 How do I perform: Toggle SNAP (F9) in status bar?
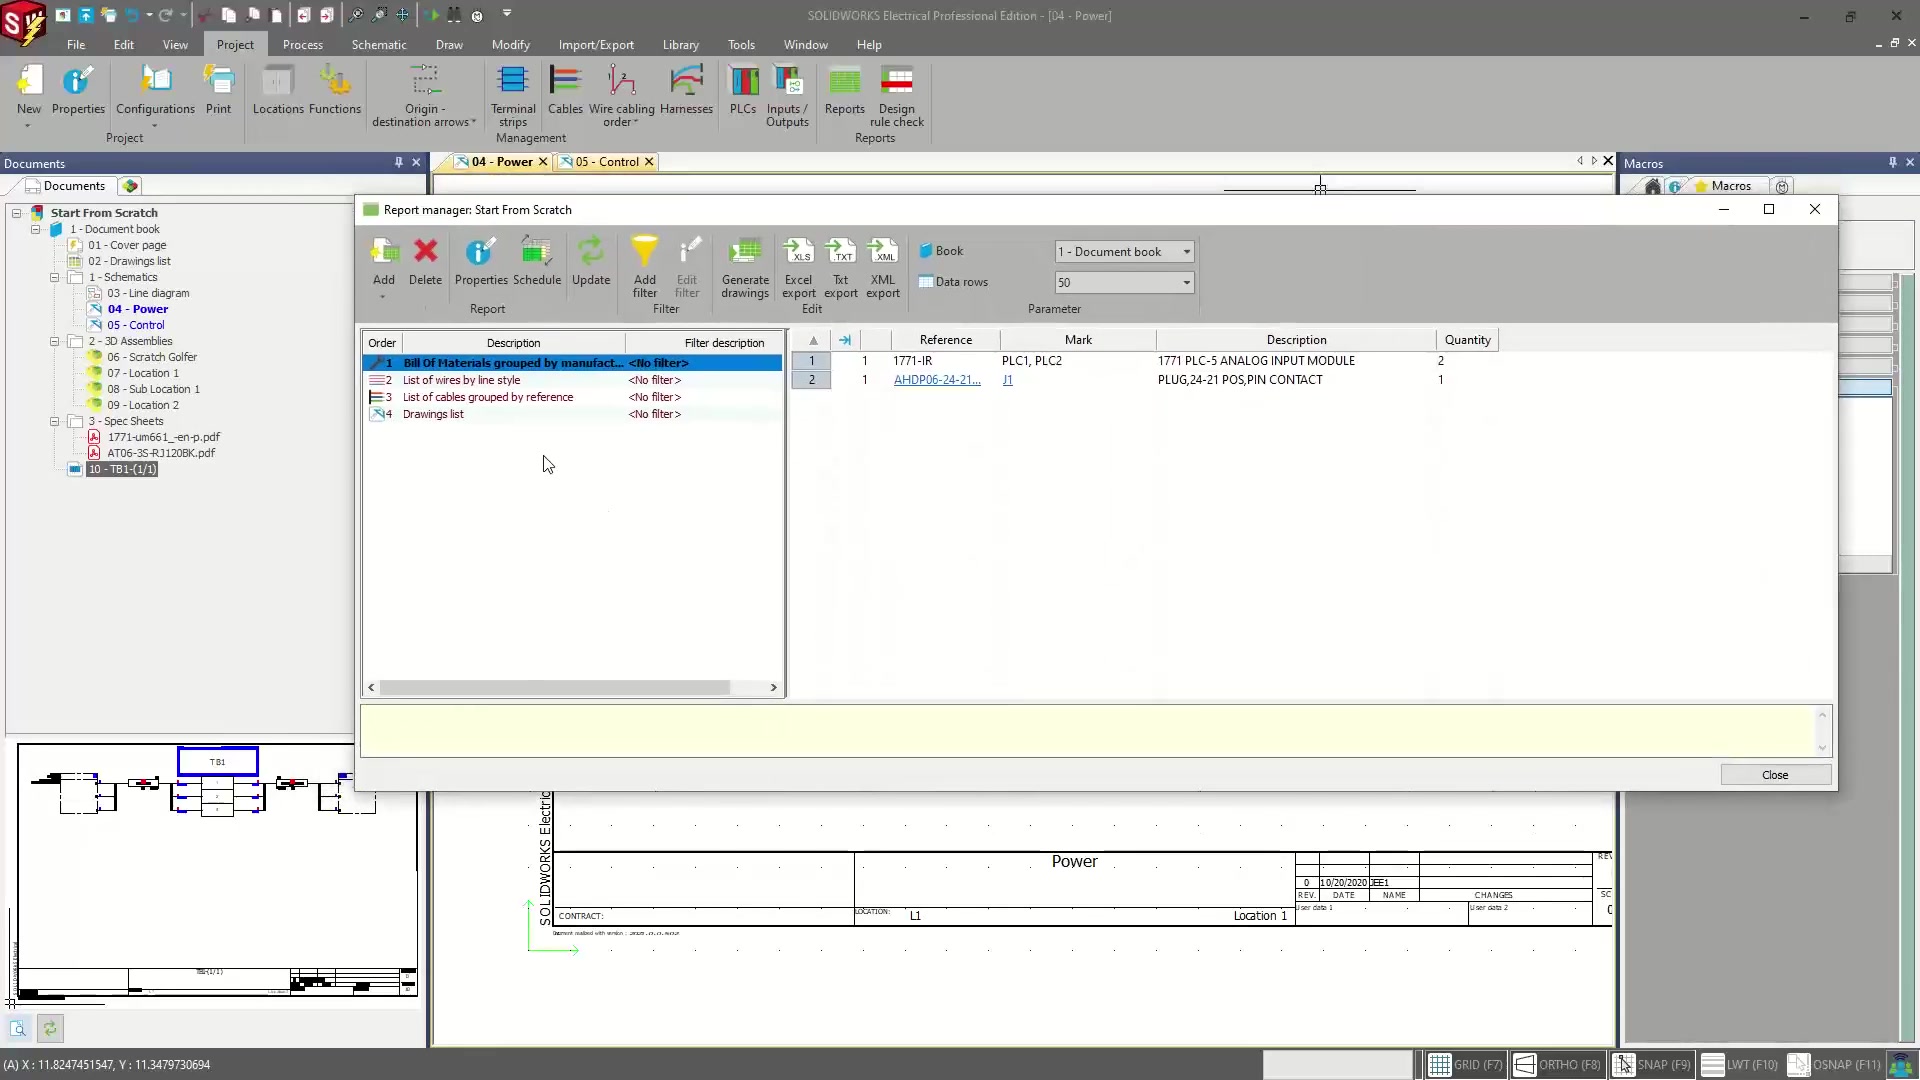coord(1651,1065)
